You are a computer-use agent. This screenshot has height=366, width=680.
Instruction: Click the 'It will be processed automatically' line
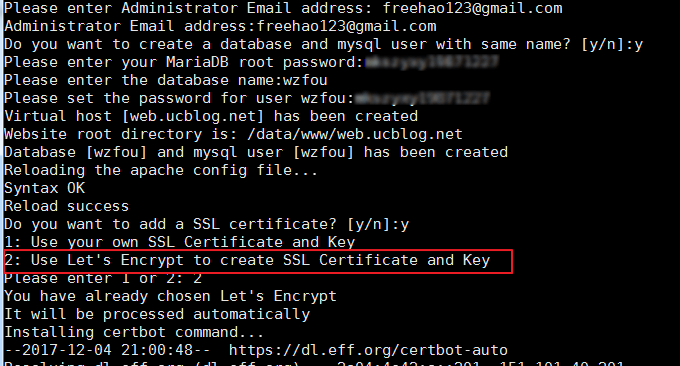tap(157, 314)
